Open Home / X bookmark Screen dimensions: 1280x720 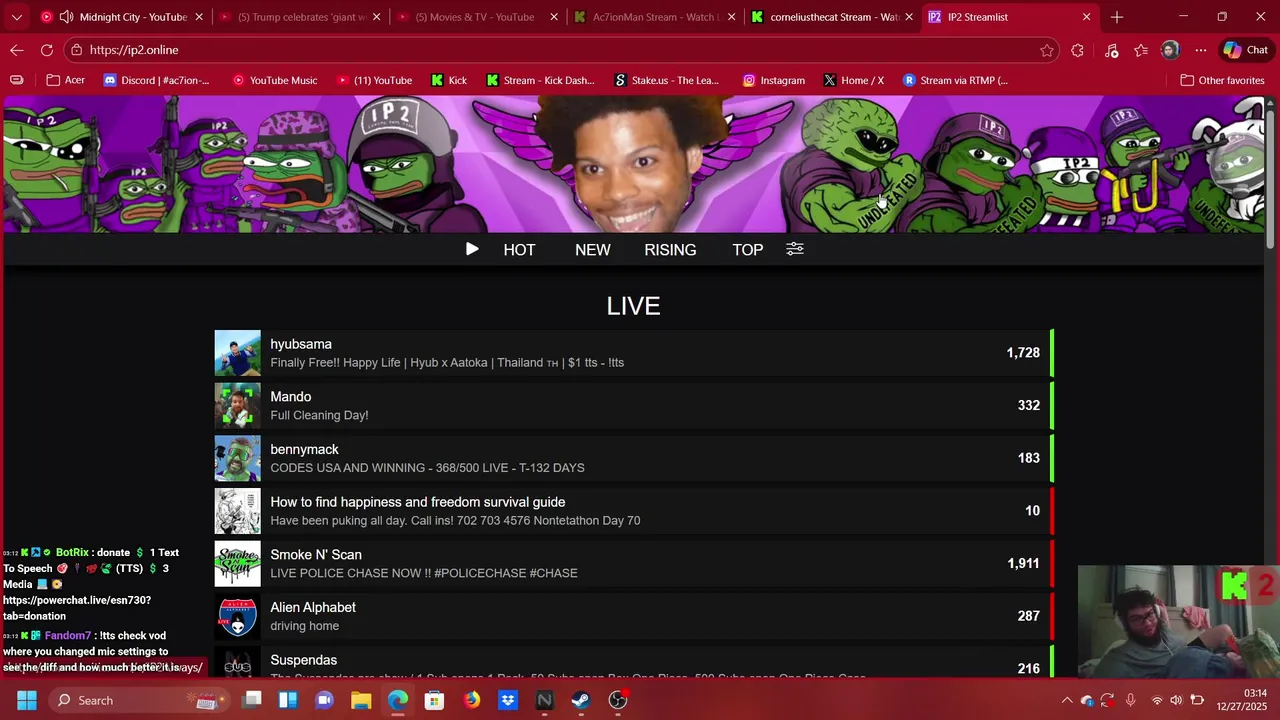click(853, 80)
